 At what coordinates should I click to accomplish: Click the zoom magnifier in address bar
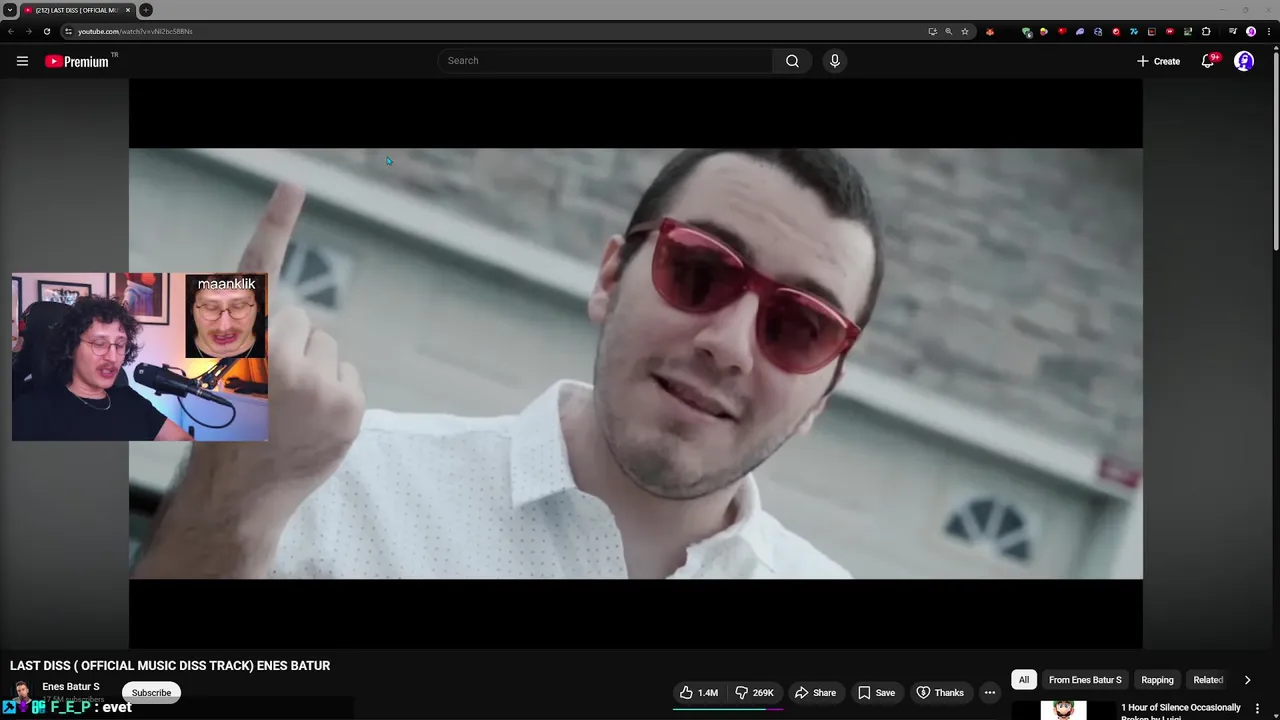tap(949, 31)
